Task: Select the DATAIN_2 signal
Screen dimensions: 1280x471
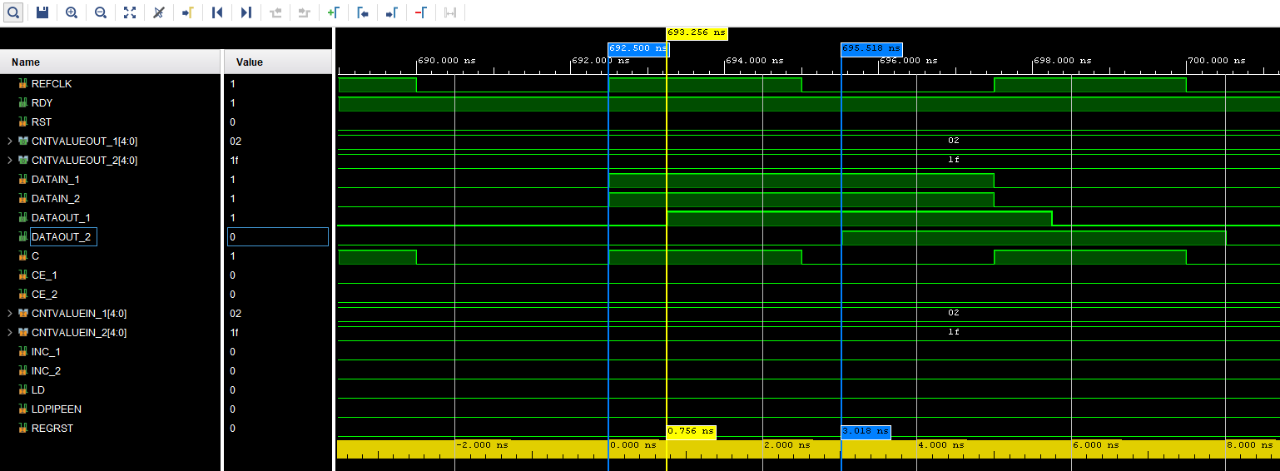Action: pyautogui.click(x=55, y=198)
